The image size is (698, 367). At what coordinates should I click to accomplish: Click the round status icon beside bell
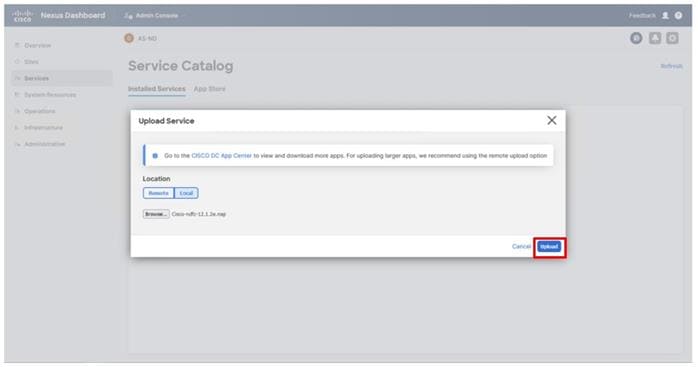636,38
